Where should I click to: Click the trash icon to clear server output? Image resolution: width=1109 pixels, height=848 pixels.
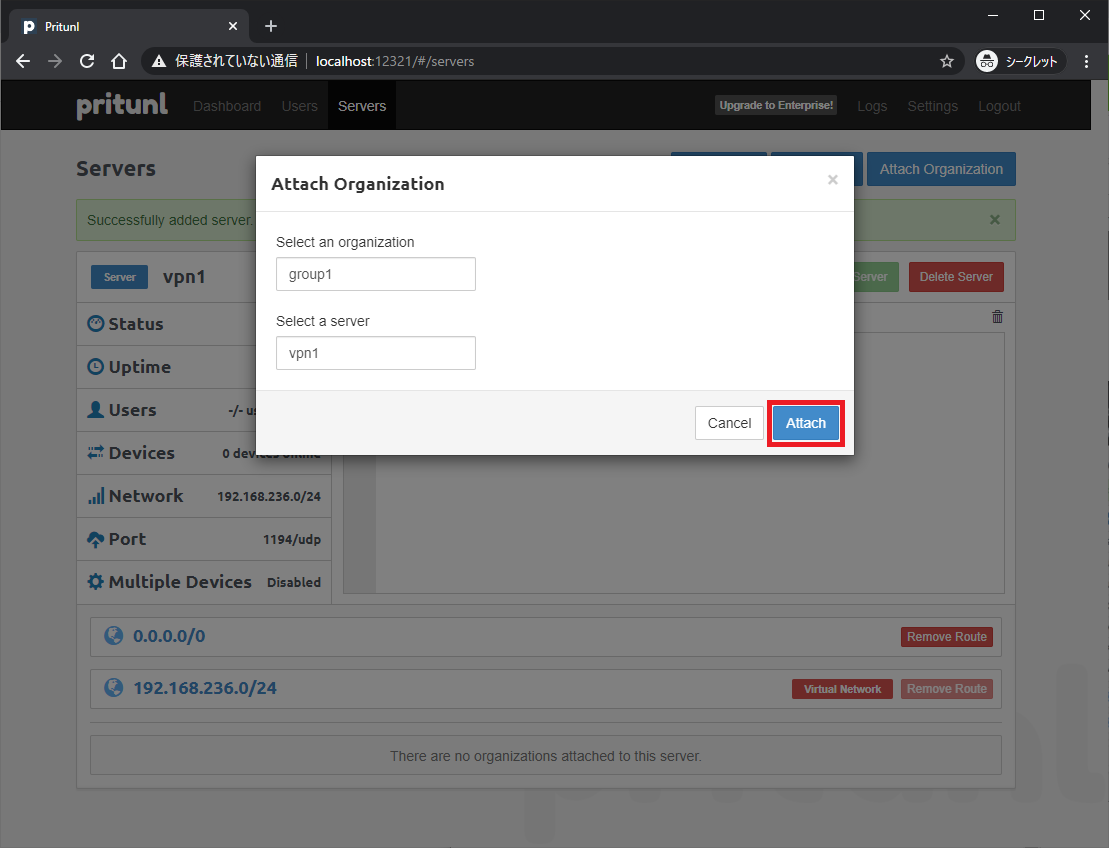click(x=997, y=317)
